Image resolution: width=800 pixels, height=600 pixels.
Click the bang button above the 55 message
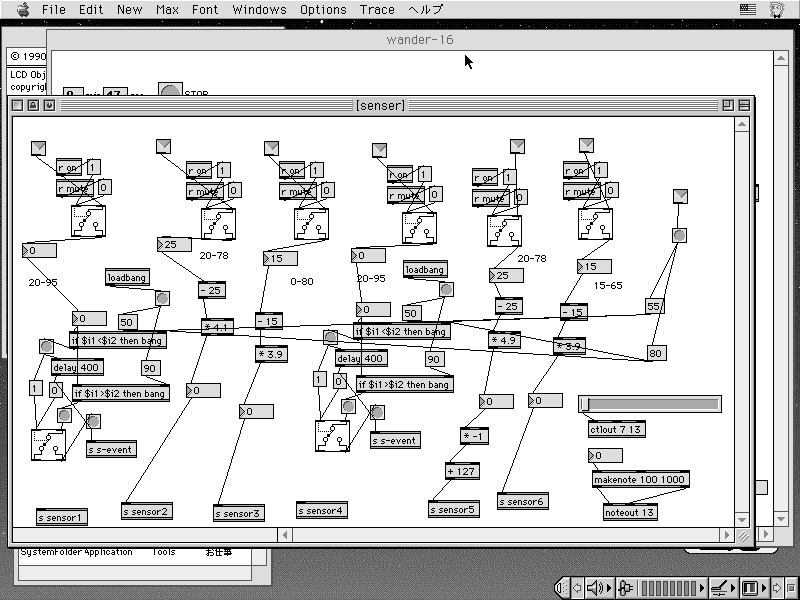coord(679,235)
